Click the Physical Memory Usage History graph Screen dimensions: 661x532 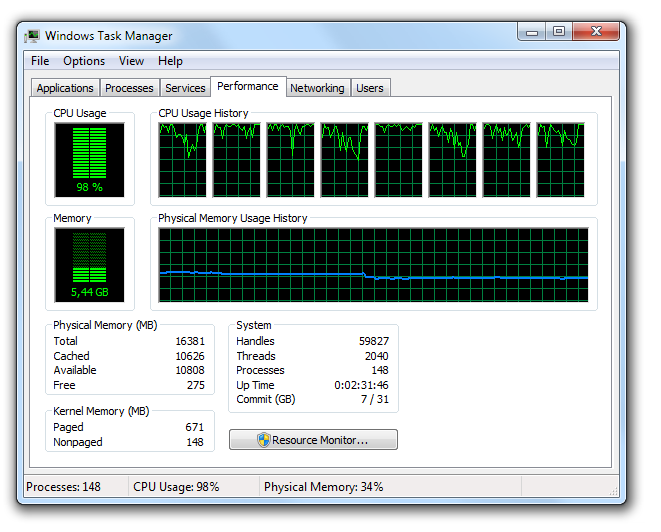tap(373, 265)
